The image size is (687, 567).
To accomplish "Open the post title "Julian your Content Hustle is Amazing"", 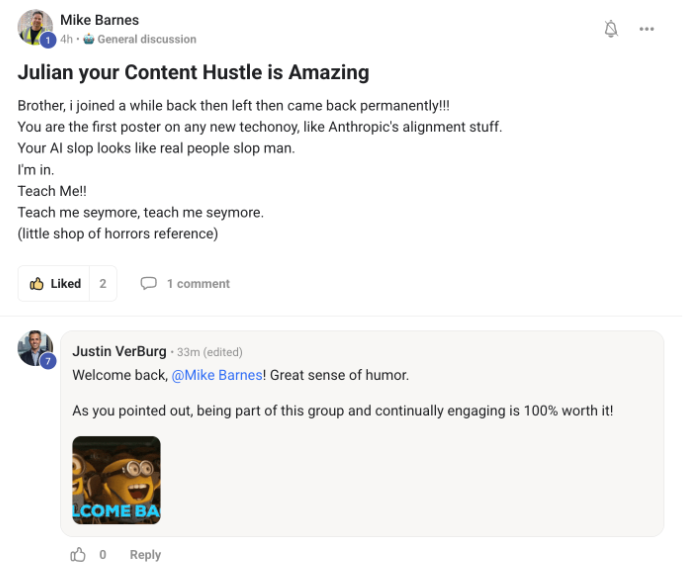I will pos(193,72).
